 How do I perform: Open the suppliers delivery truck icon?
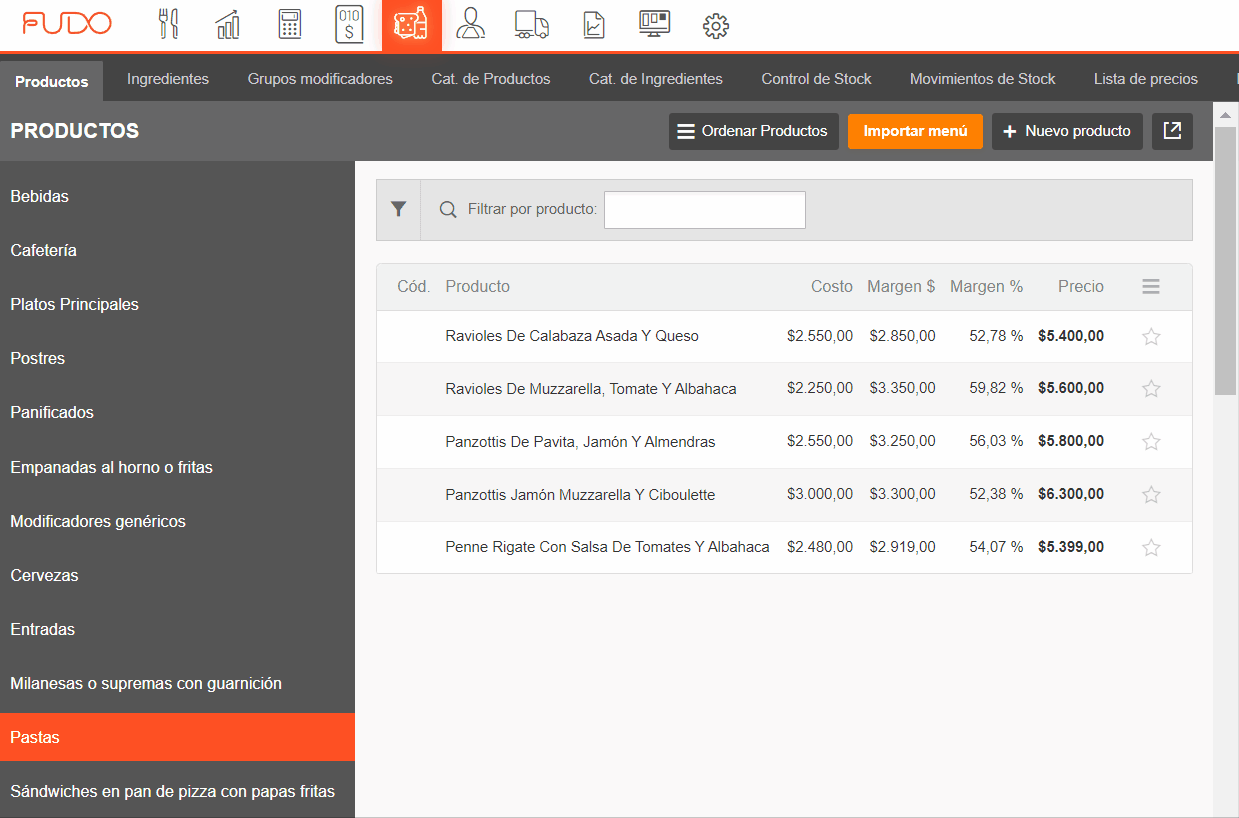pyautogui.click(x=531, y=24)
